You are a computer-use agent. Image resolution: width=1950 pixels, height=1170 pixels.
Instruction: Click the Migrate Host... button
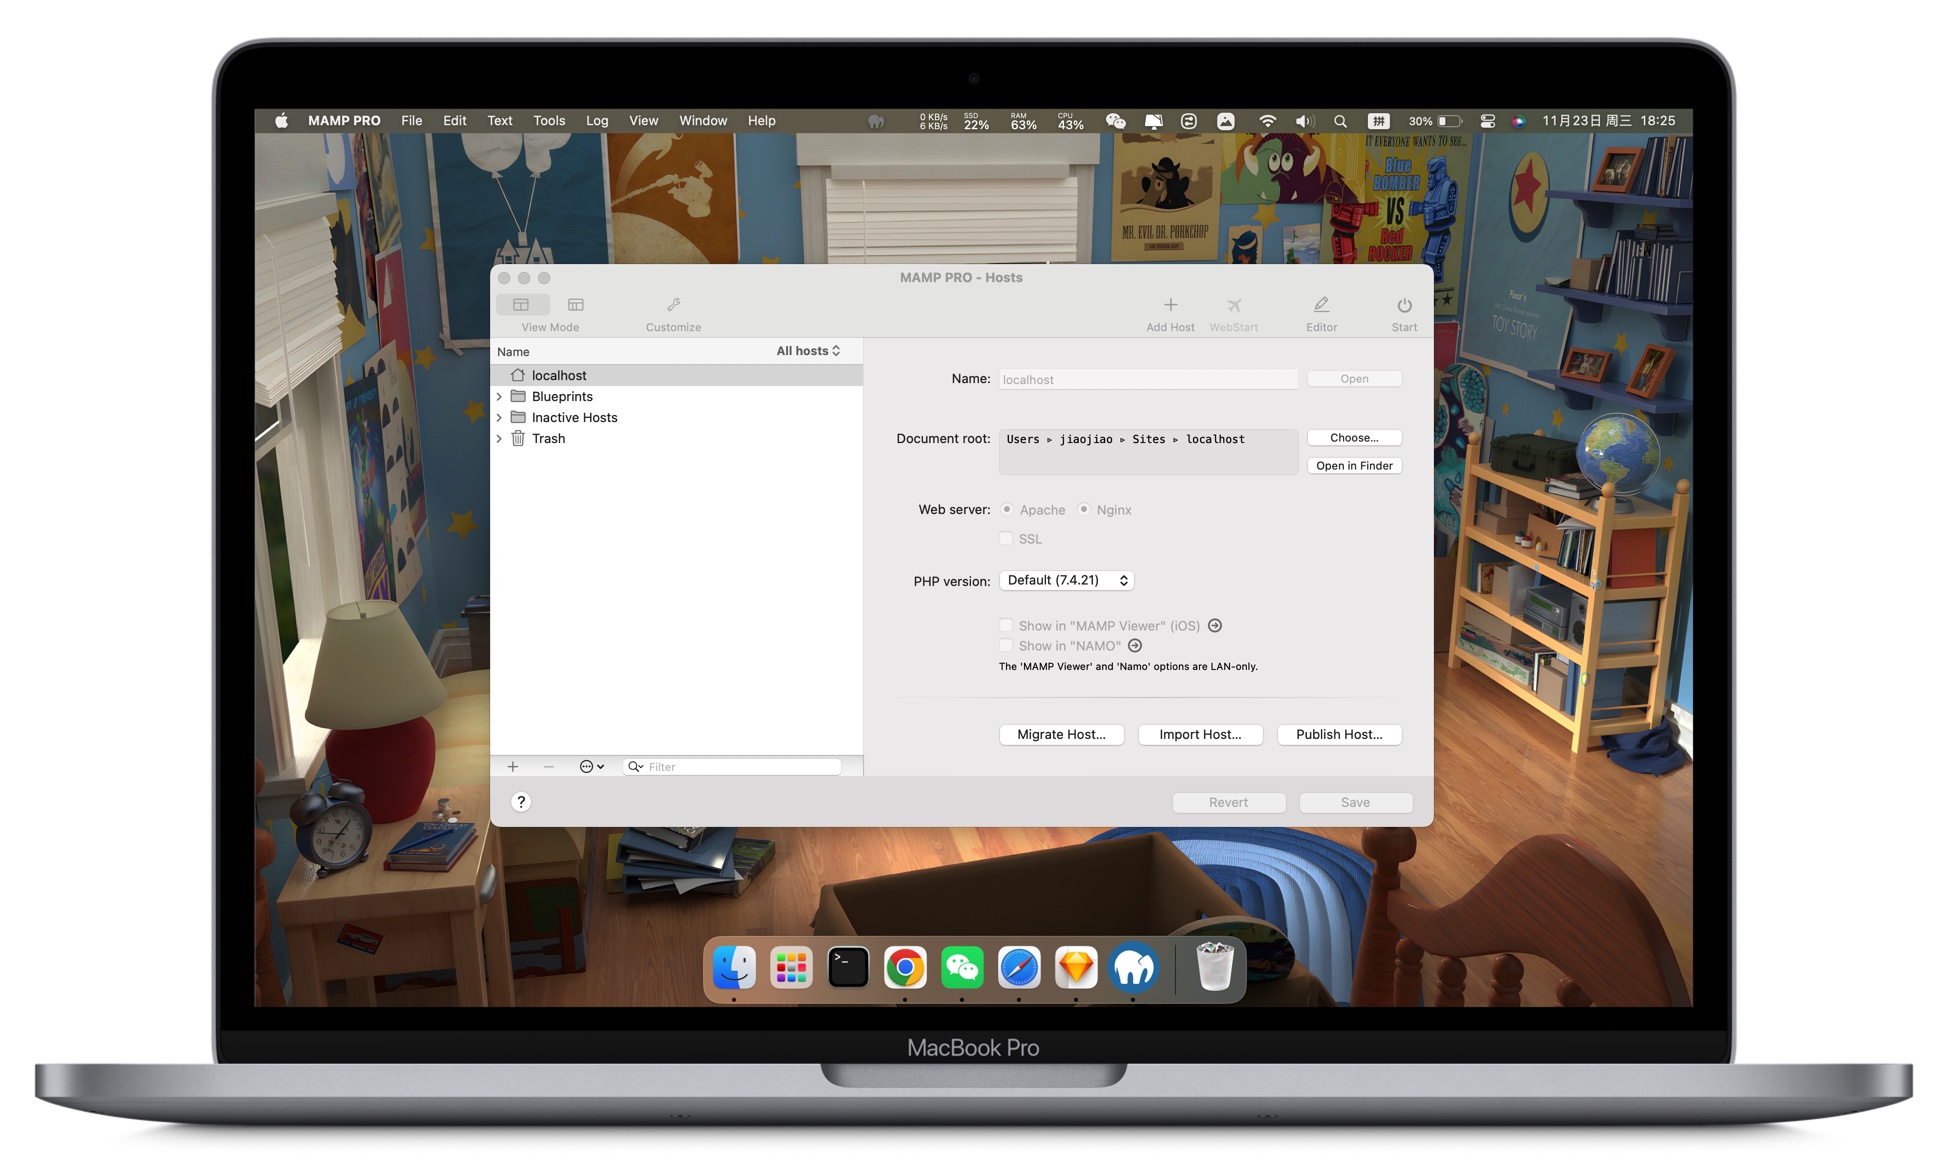click(x=1061, y=735)
